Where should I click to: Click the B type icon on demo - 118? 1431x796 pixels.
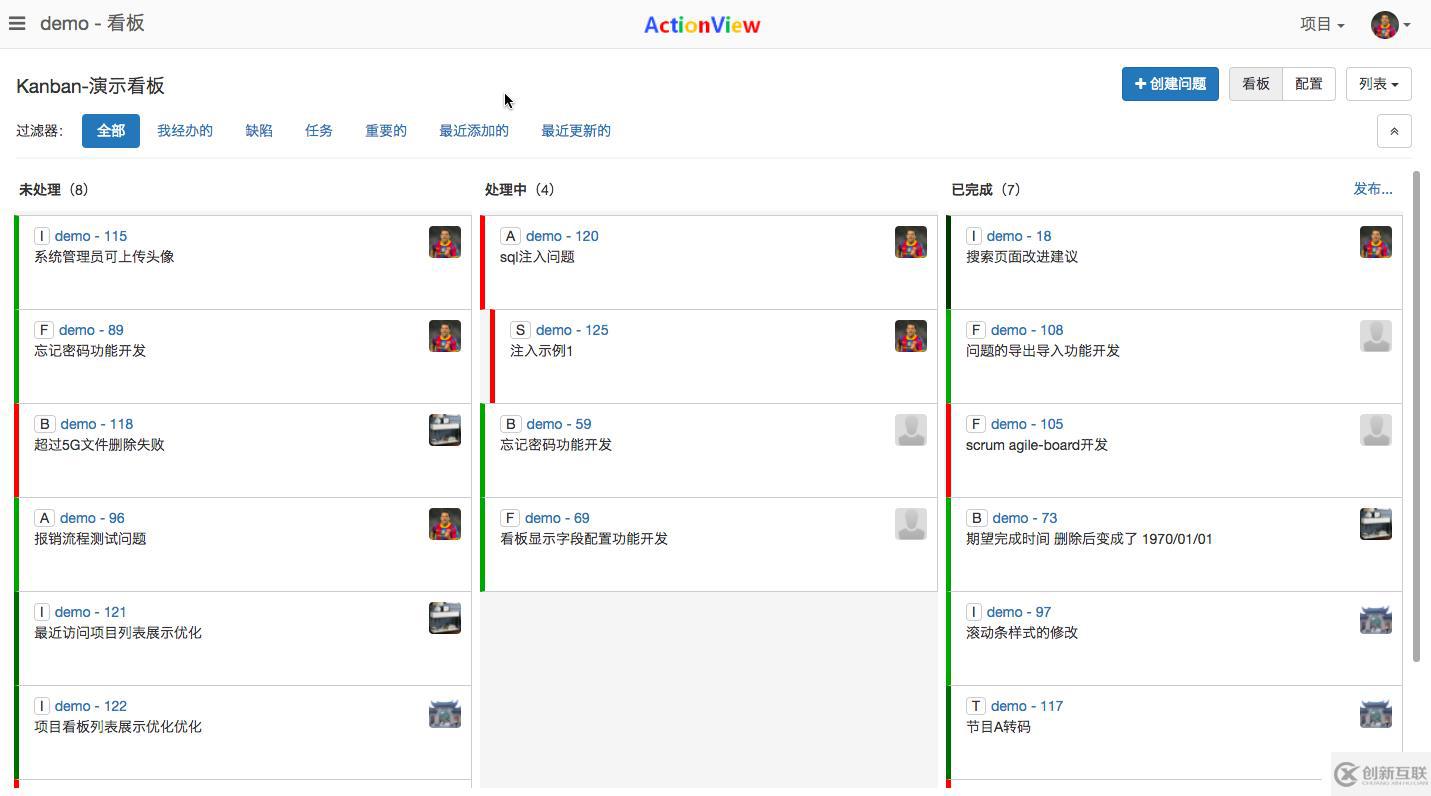tap(44, 424)
